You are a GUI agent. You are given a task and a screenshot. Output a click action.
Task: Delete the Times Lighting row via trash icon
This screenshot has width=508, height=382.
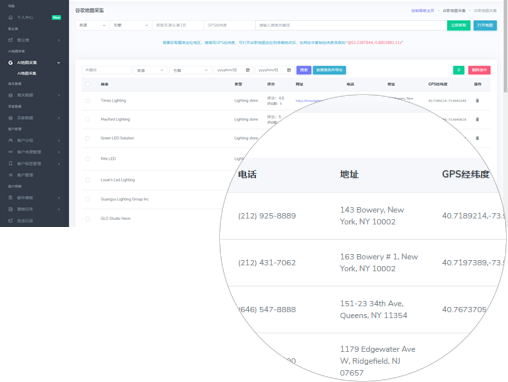[x=477, y=100]
